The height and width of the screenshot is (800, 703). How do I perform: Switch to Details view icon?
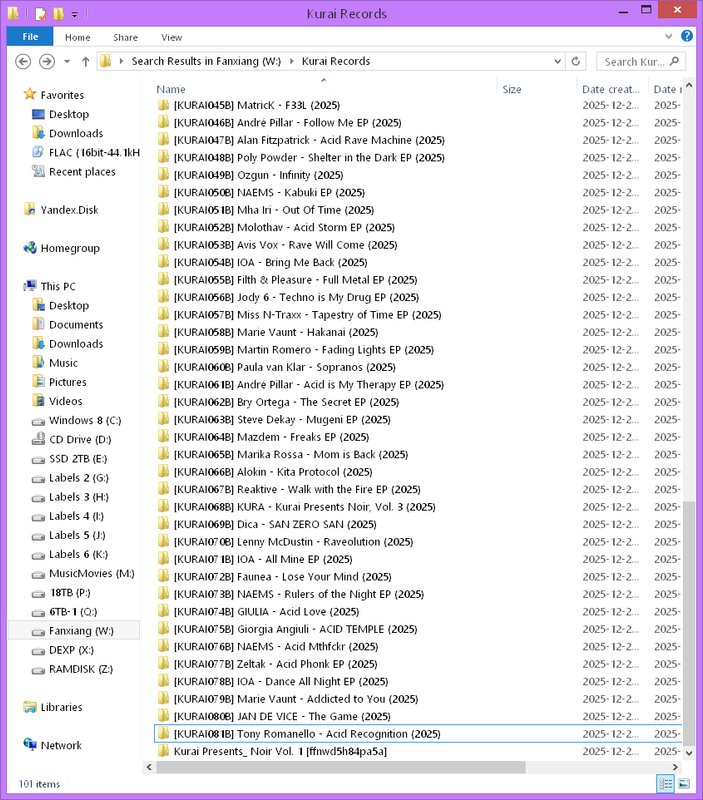(665, 783)
